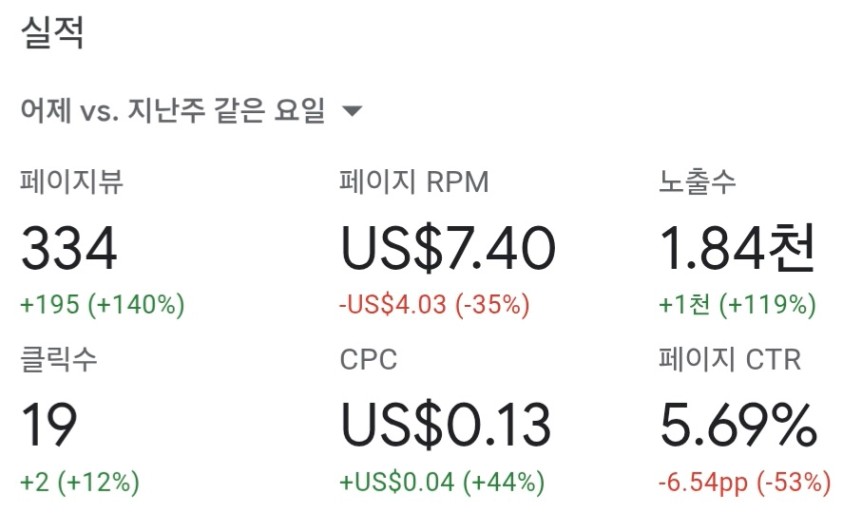Screen dimensions: 862x532
Task: Click the 1.84천 impressions value
Action: [x=737, y=248]
